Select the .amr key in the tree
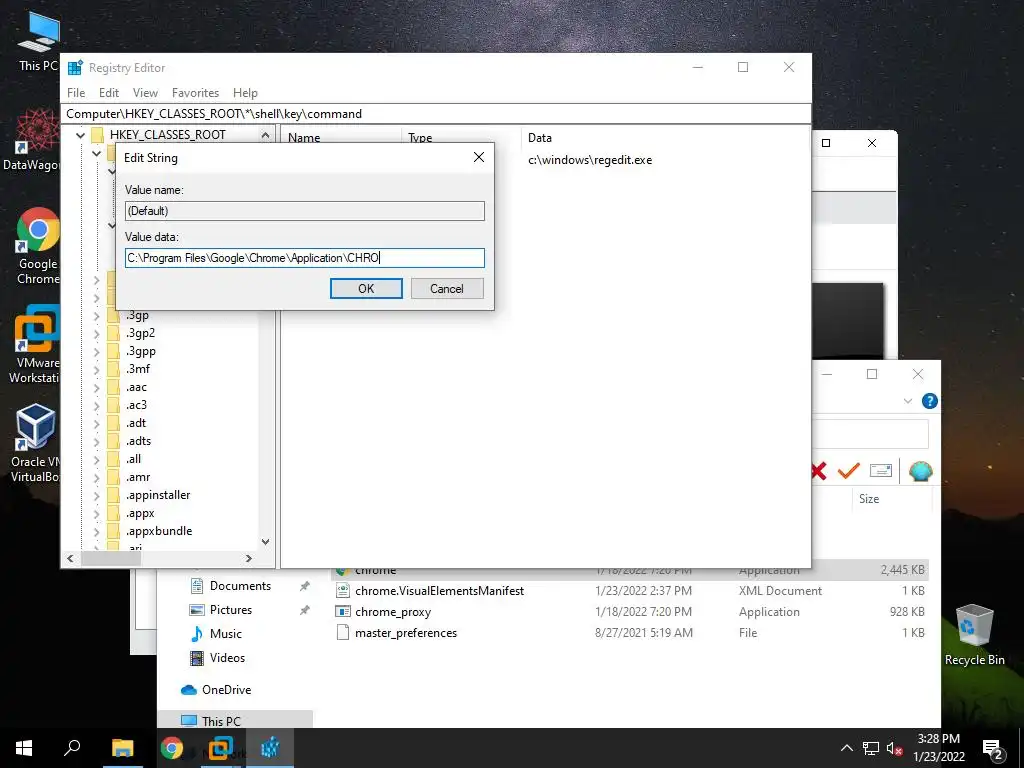 (138, 477)
